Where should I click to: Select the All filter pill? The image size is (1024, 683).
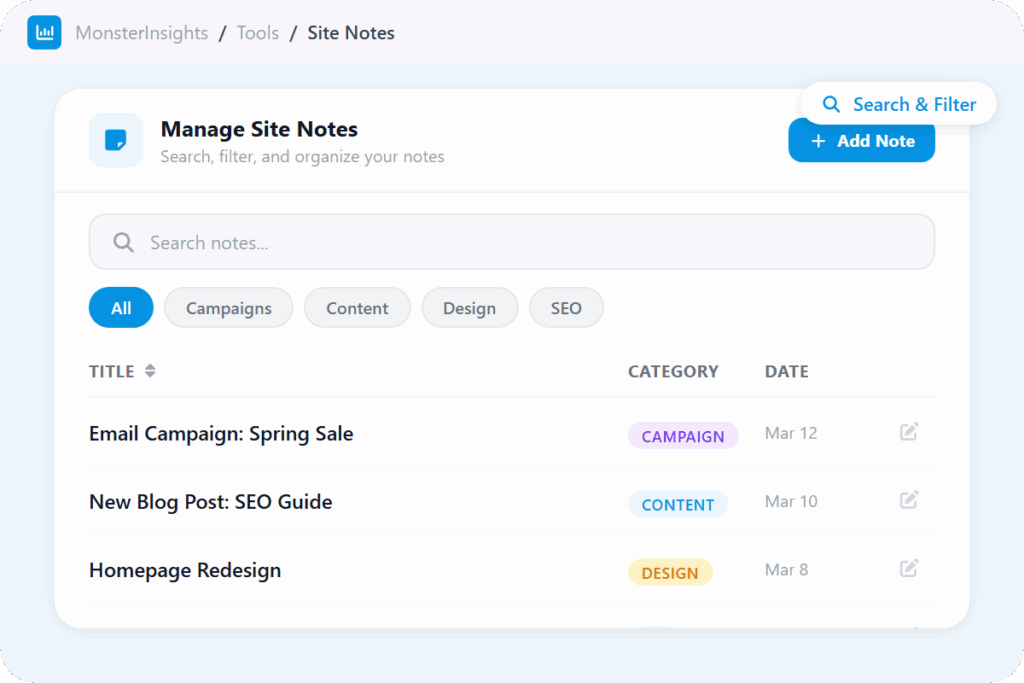(121, 308)
